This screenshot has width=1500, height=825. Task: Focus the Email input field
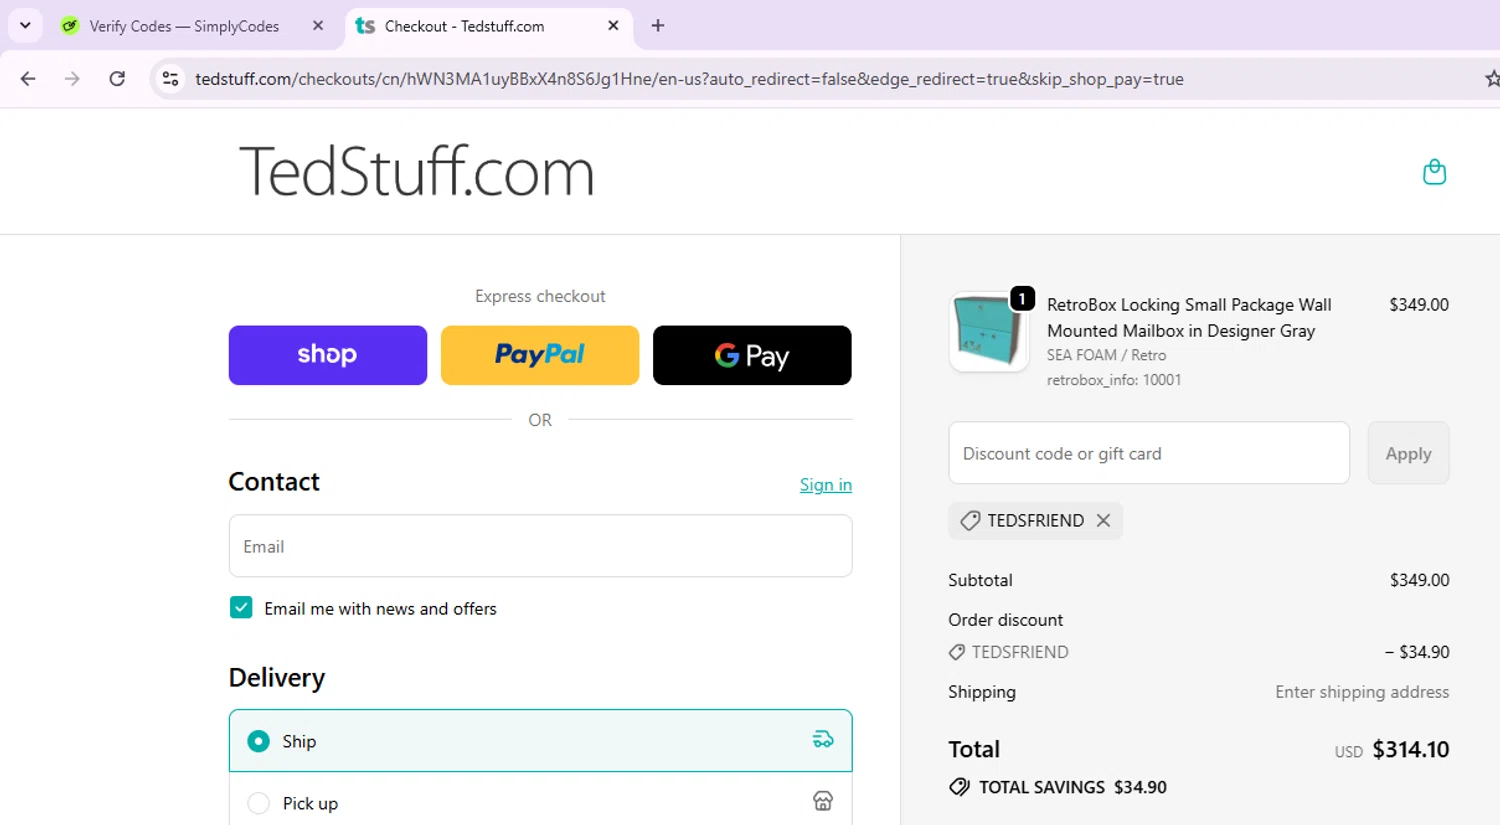tap(540, 546)
